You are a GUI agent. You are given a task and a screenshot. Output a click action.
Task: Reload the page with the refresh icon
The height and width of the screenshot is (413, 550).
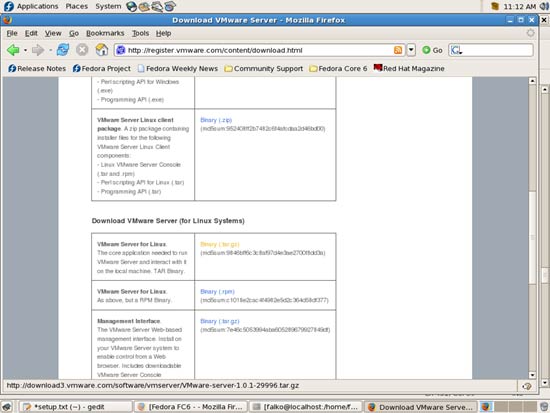(x=63, y=50)
